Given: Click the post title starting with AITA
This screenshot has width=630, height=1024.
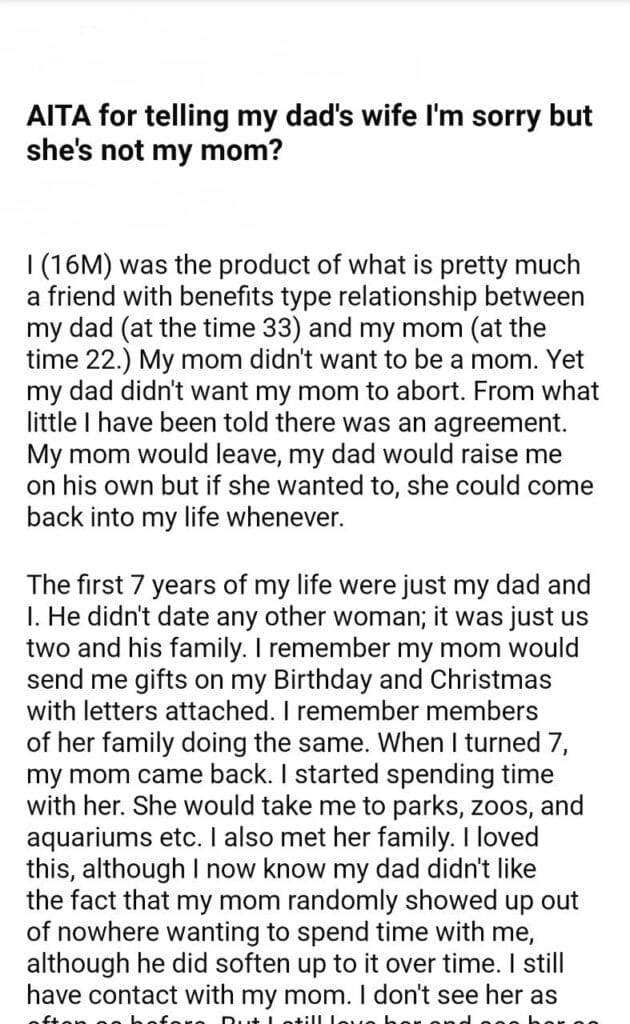Looking at the screenshot, I should click(x=310, y=133).
